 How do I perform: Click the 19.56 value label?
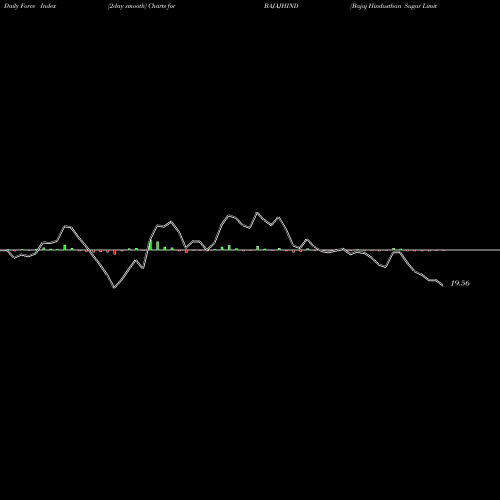click(x=460, y=283)
